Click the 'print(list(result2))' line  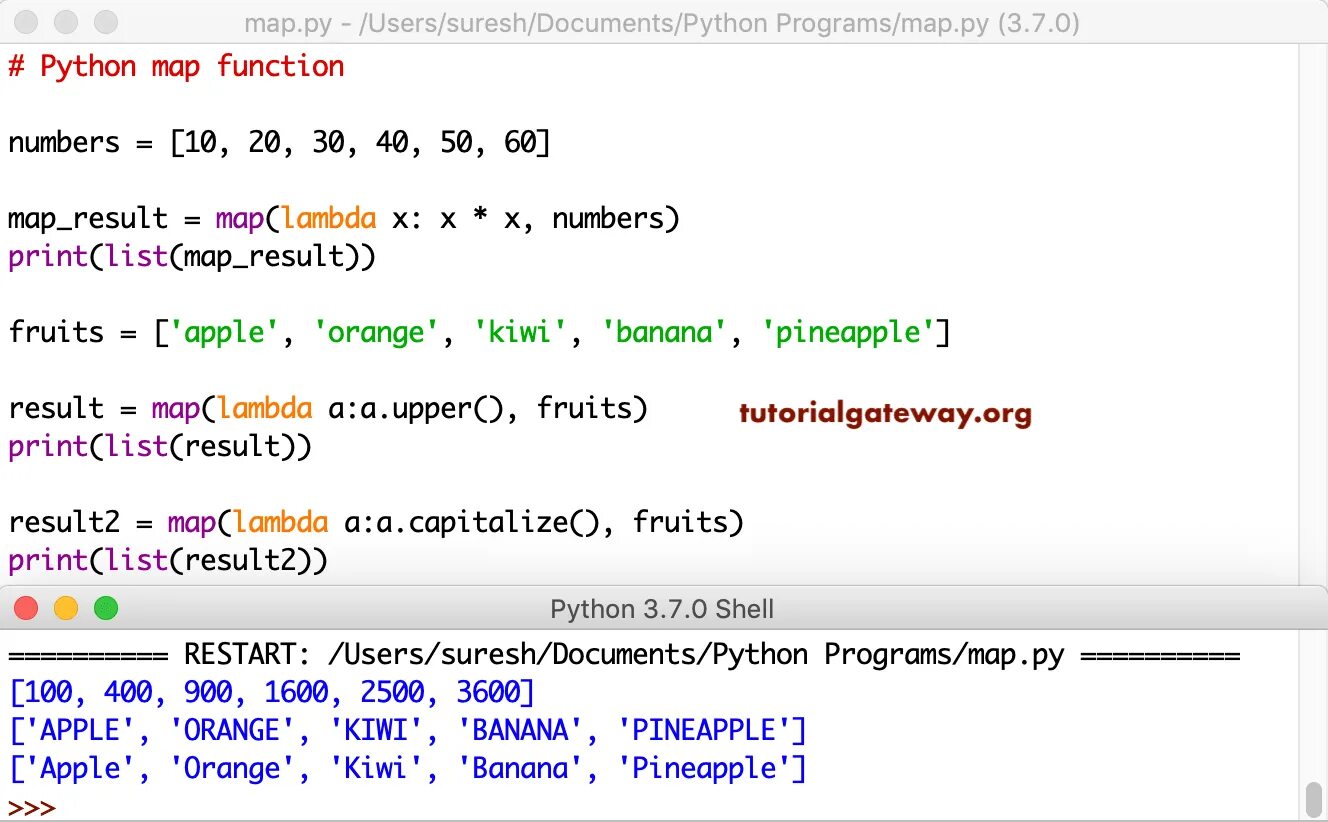point(168,561)
